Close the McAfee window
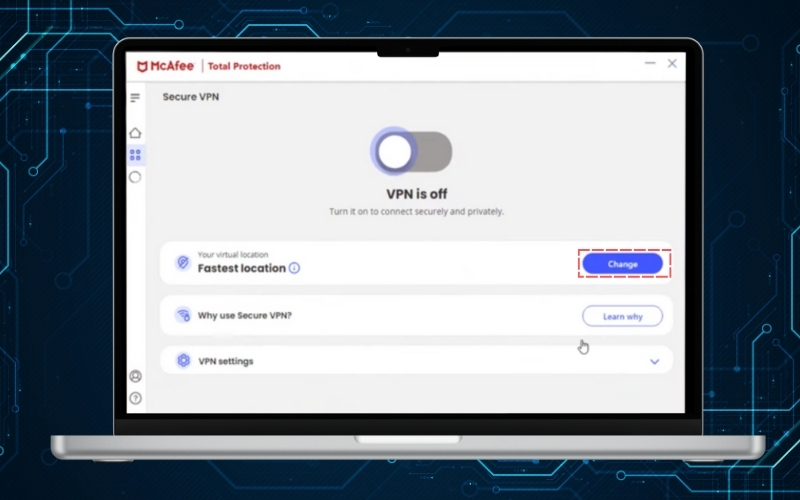 pos(672,63)
